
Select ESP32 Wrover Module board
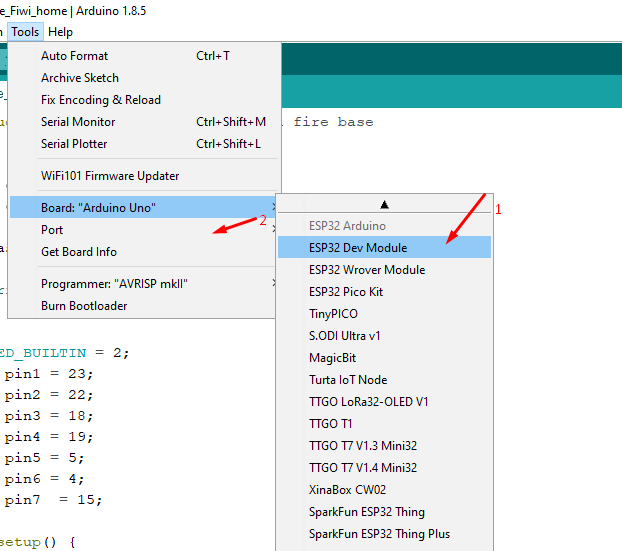[x=384, y=270]
